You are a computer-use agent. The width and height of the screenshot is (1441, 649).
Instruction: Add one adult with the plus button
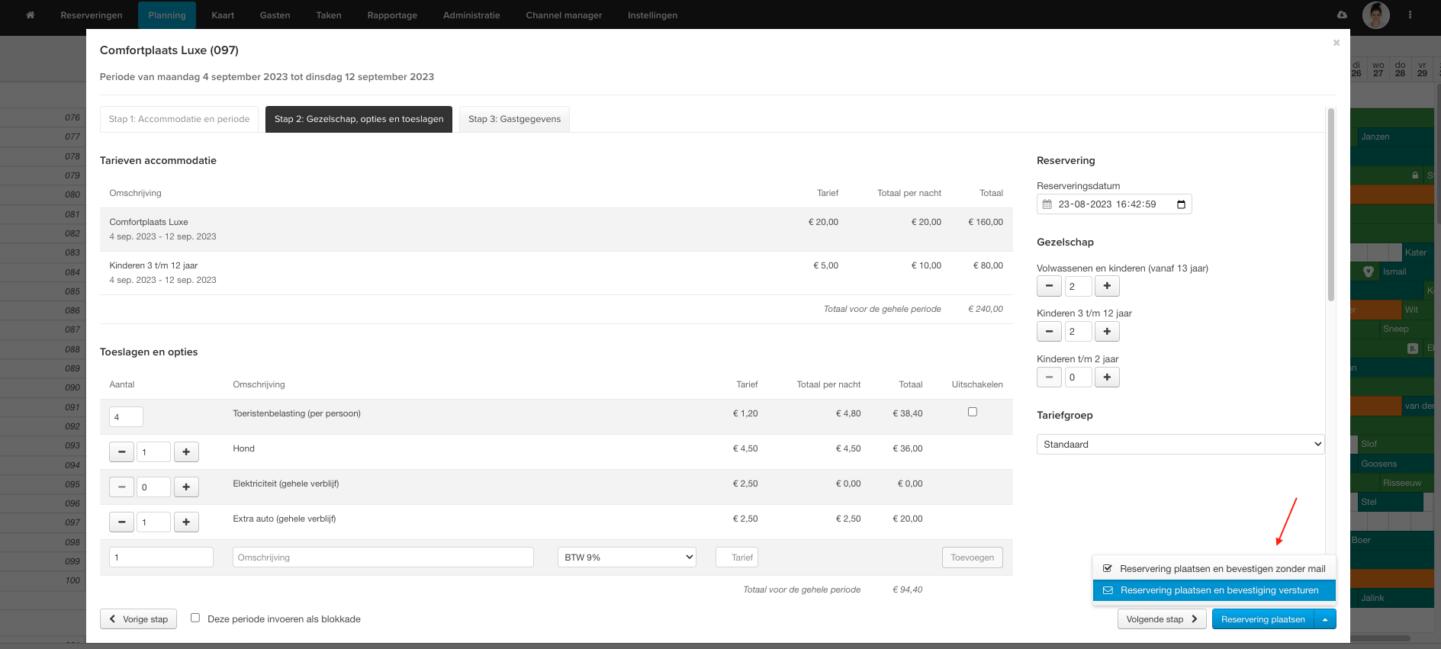tap(1106, 287)
